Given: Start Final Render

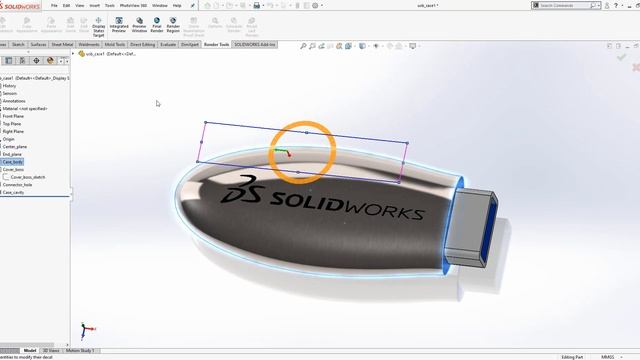Looking at the screenshot, I should tap(157, 24).
